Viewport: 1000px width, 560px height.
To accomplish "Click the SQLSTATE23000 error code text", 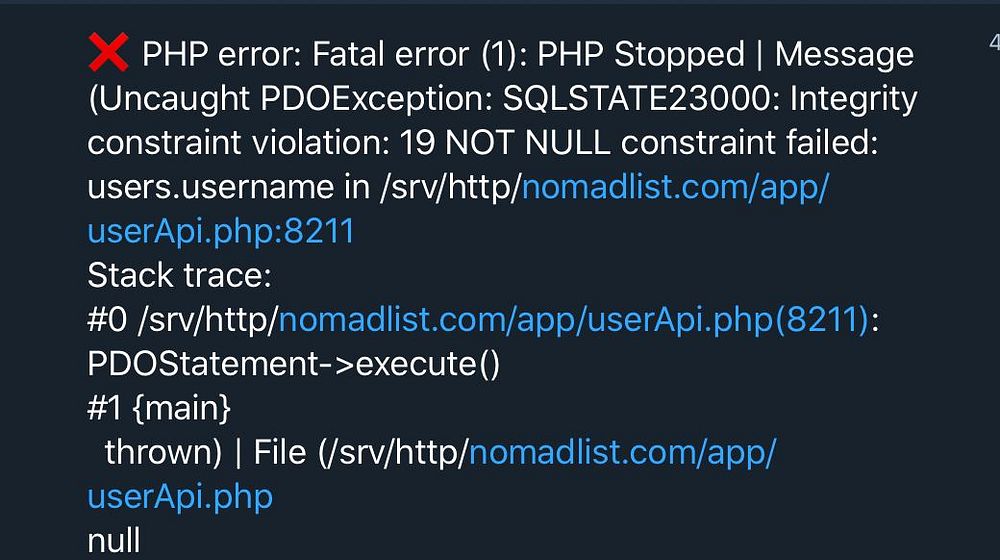I will coord(641,99).
